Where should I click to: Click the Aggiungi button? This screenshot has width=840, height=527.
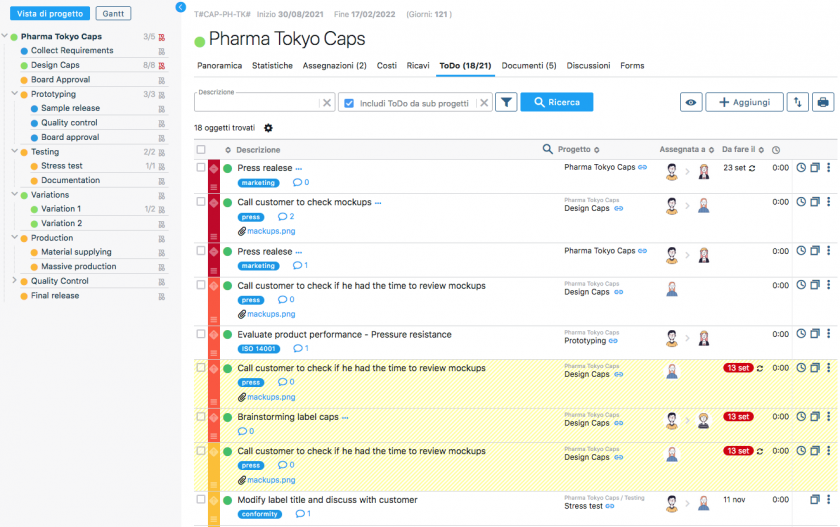(744, 102)
